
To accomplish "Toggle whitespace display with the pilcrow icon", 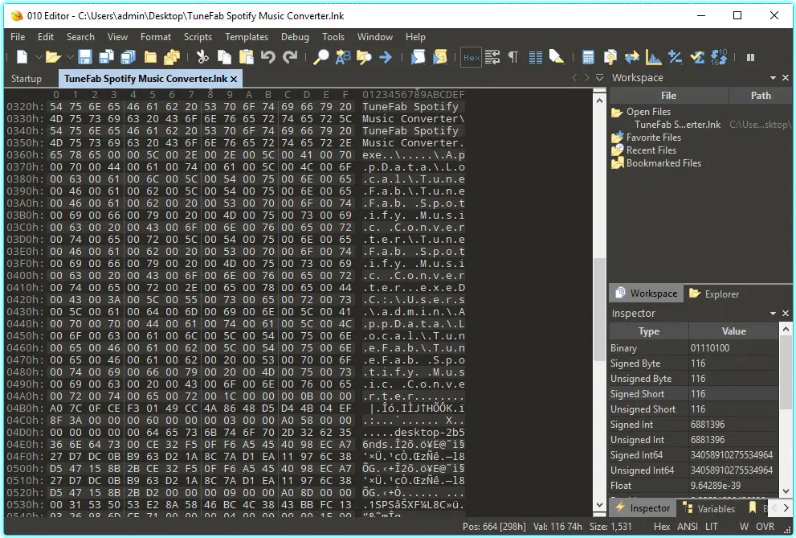I will [513, 57].
